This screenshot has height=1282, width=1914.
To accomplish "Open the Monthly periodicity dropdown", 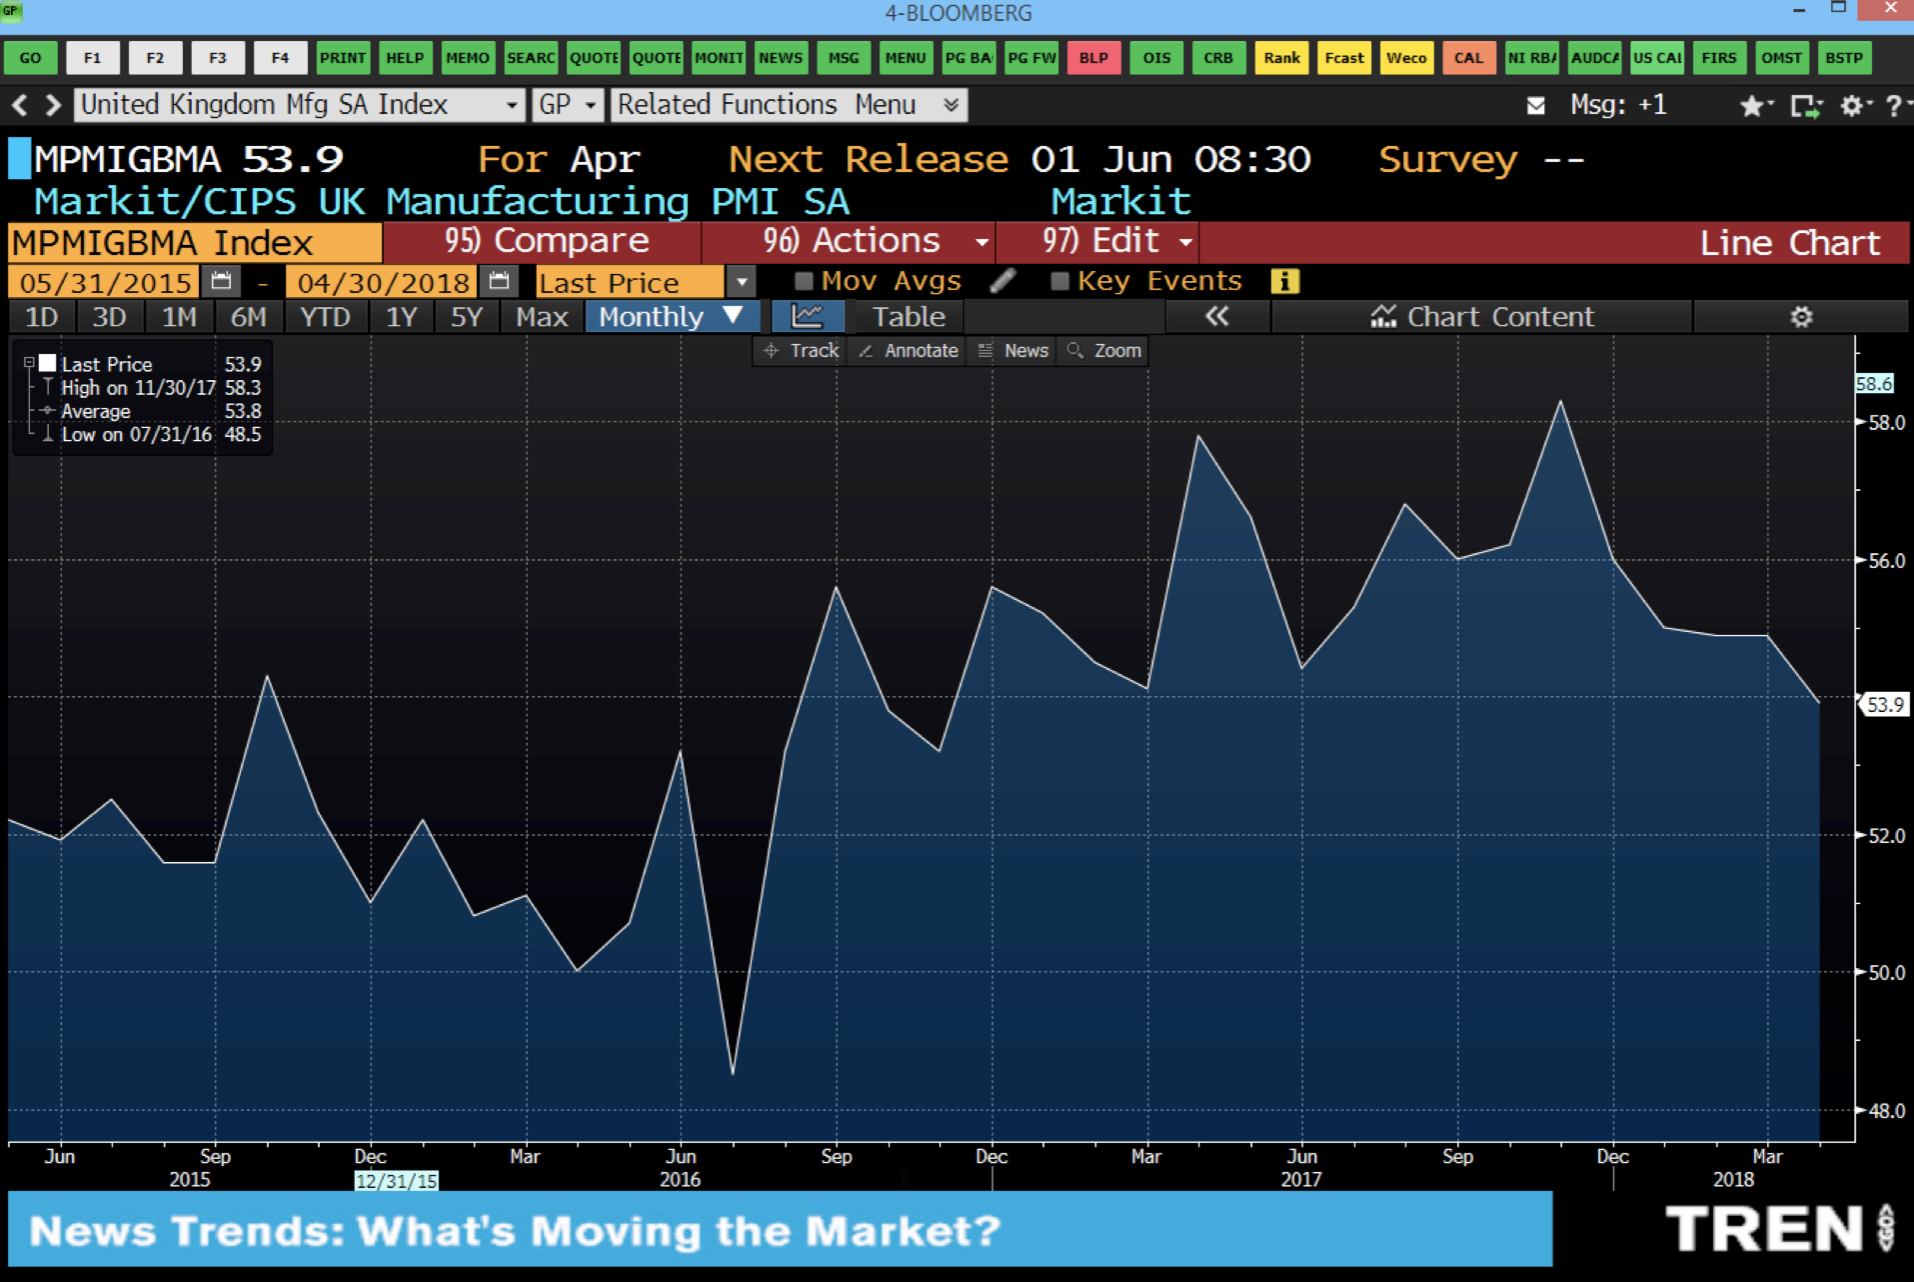I will pyautogui.click(x=672, y=317).
